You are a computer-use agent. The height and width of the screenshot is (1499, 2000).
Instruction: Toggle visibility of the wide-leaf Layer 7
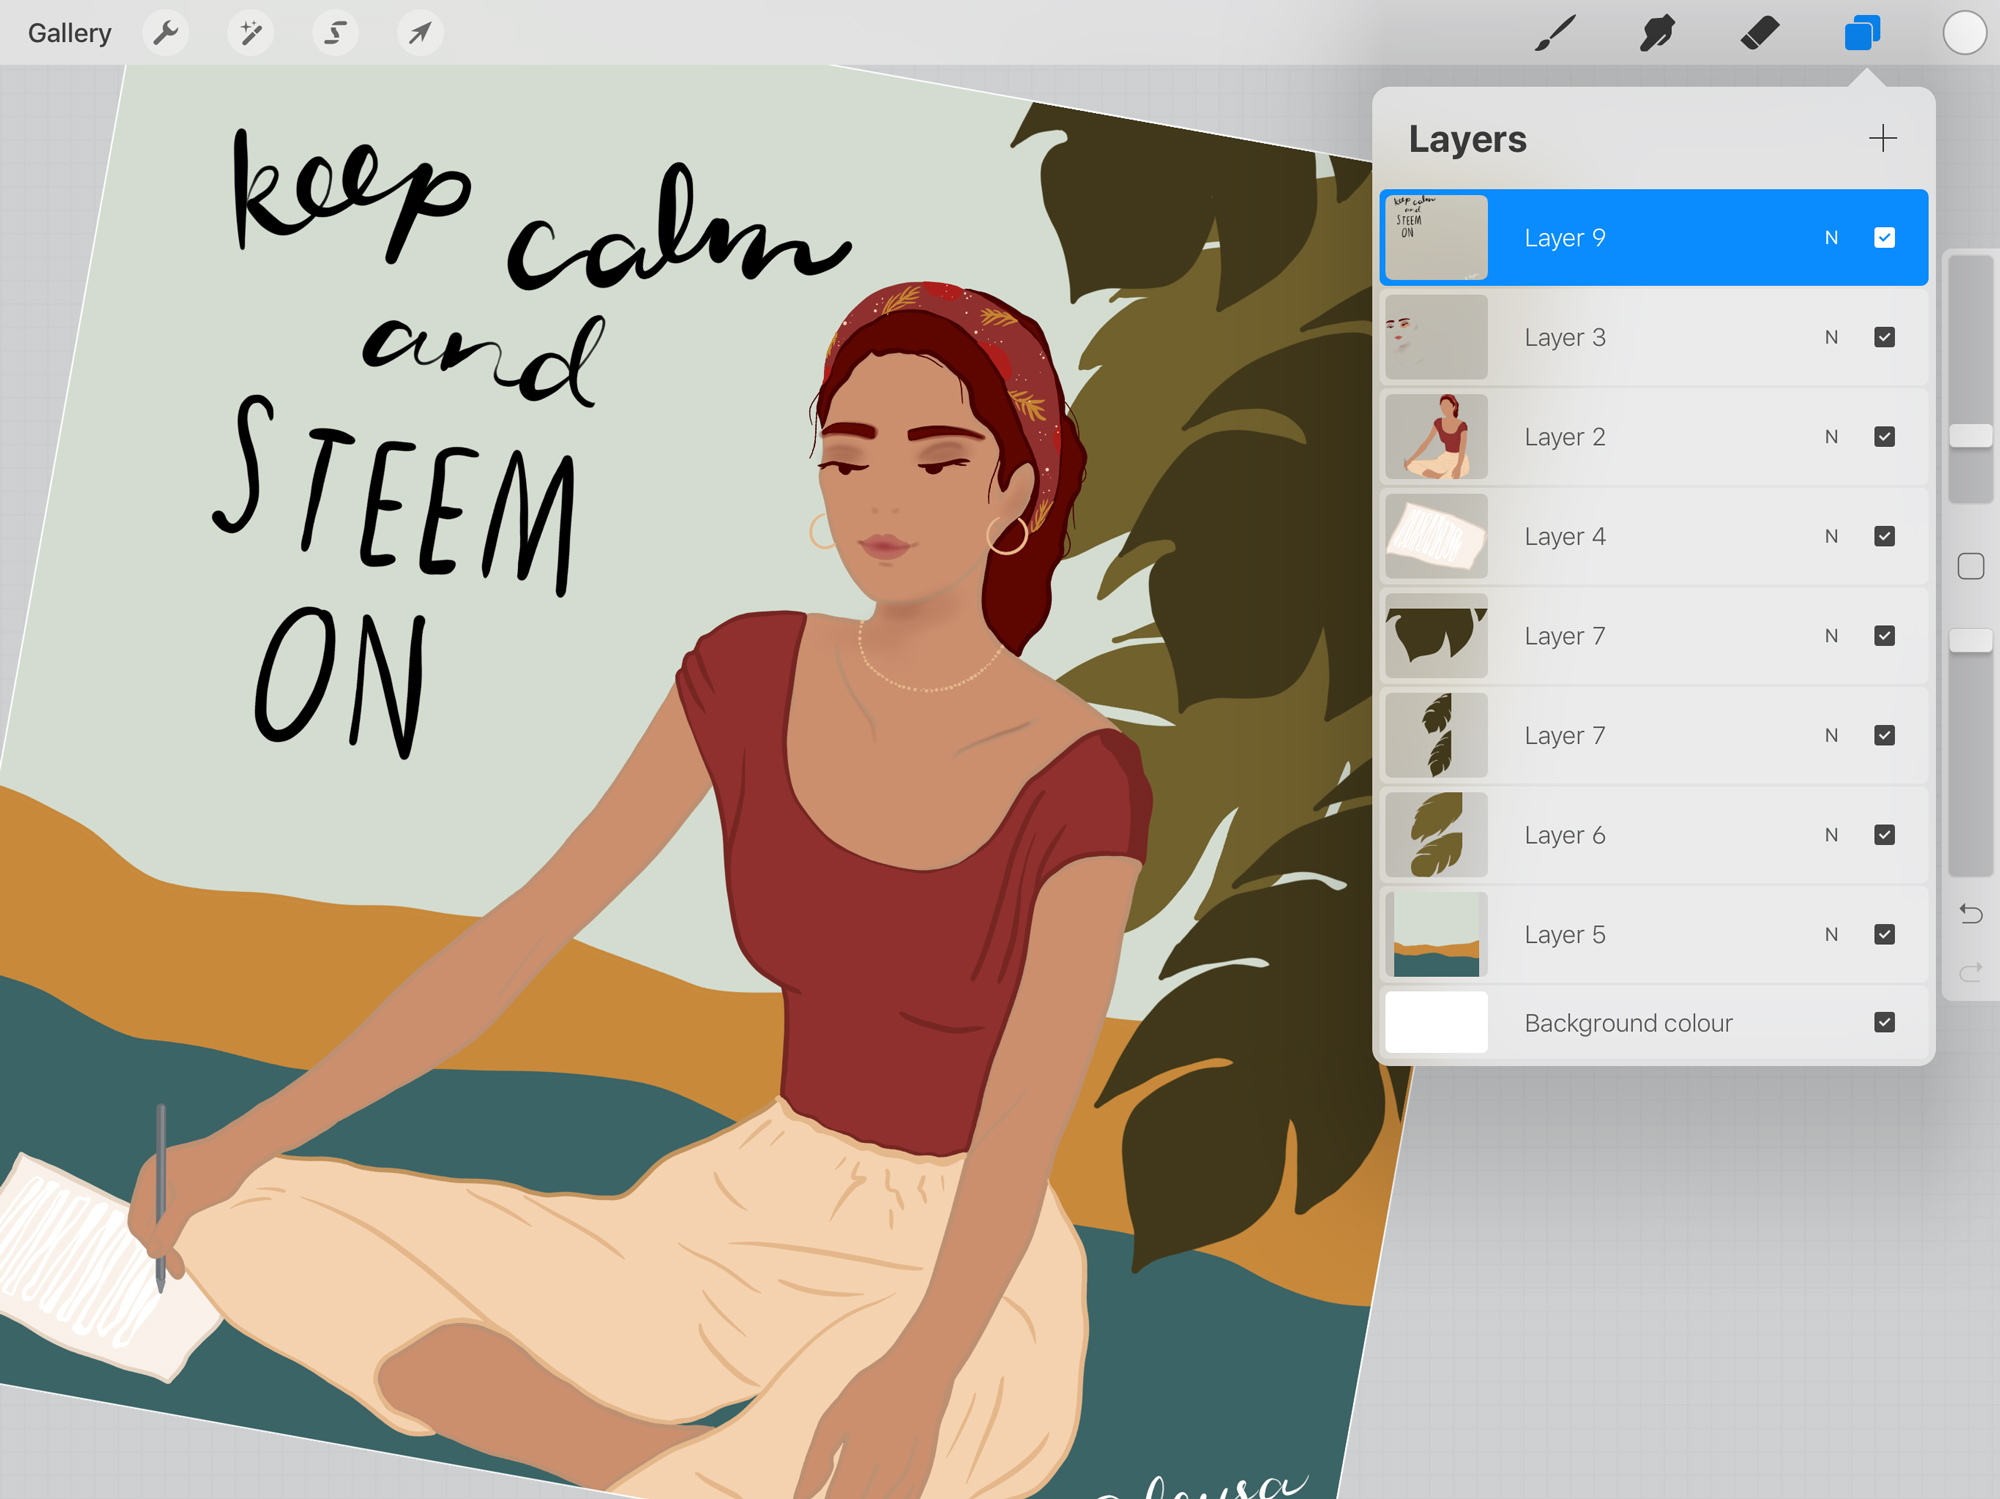point(1884,636)
